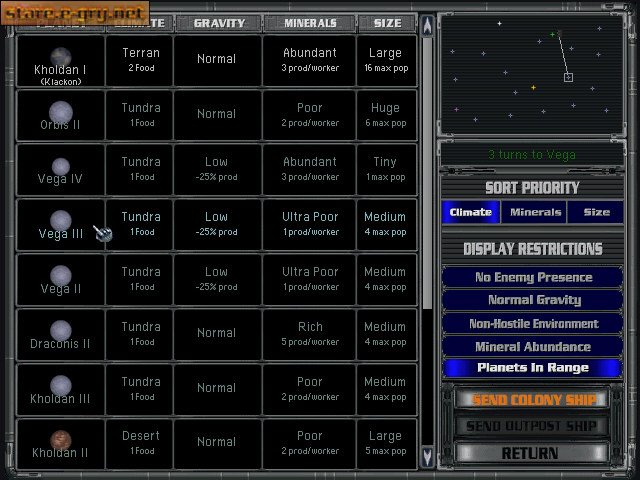The image size is (640, 480).
Task: Toggle Normal Gravity restriction
Action: coord(533,300)
